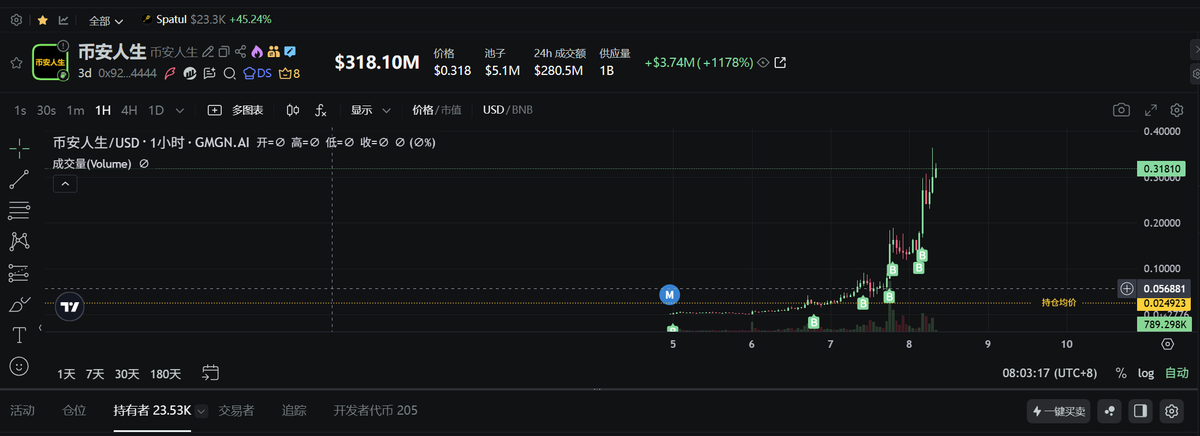Expand the 全部 filter dropdown
This screenshot has width=1200, height=436.
106,20
